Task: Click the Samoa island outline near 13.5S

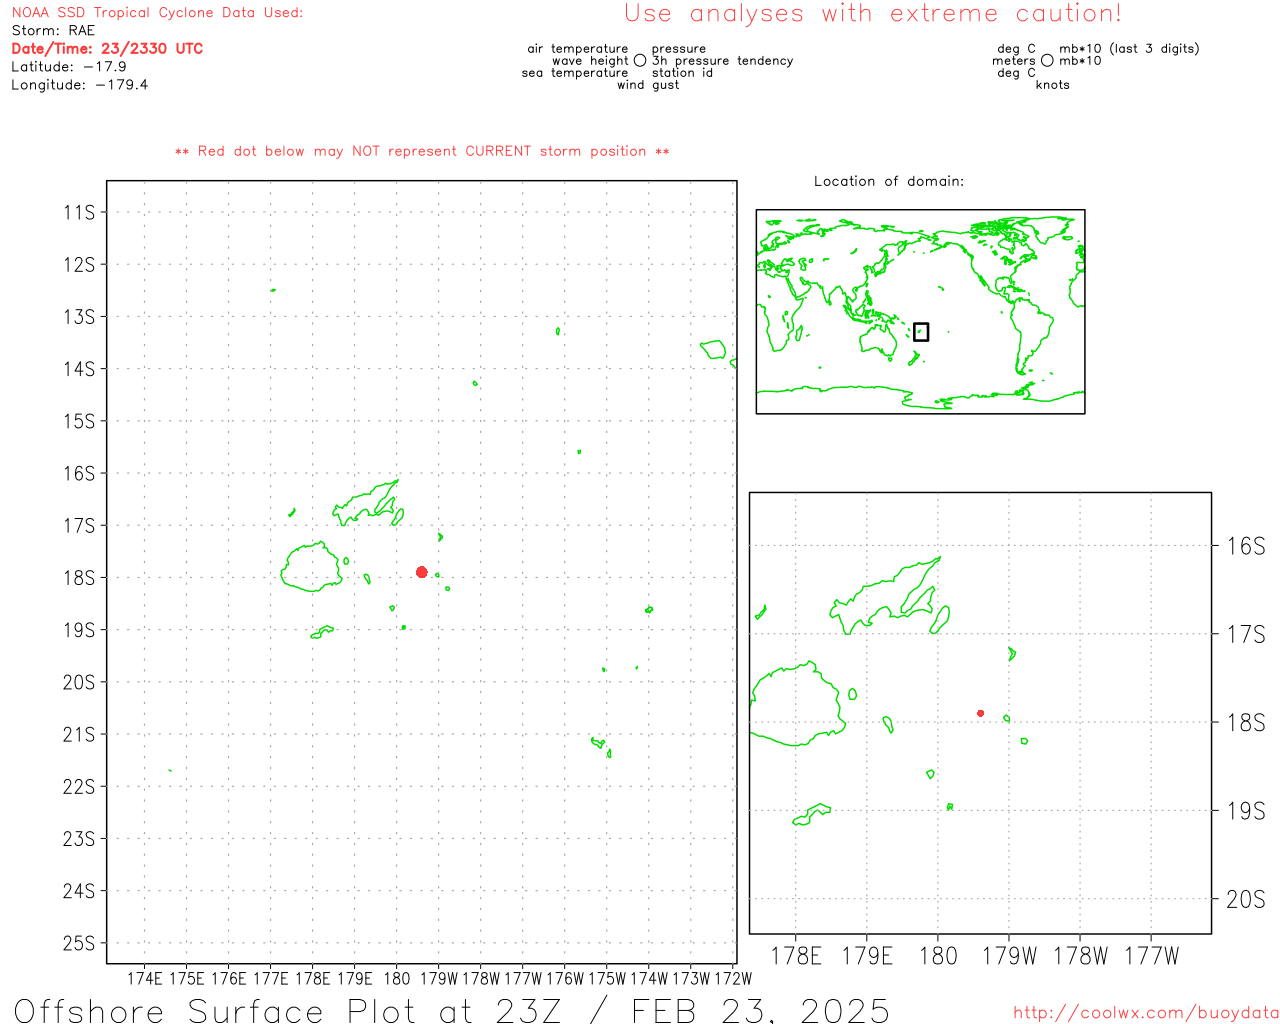Action: point(713,349)
